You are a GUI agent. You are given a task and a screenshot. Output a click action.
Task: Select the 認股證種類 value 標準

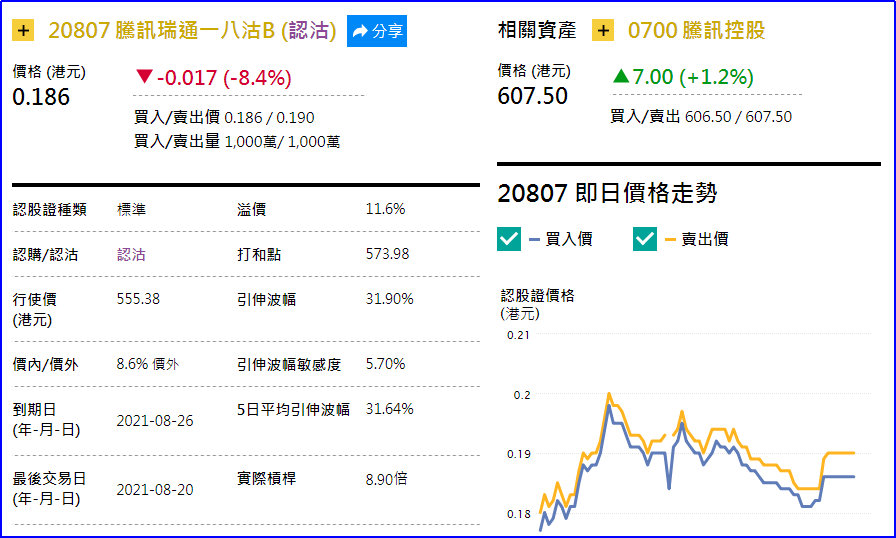click(131, 210)
